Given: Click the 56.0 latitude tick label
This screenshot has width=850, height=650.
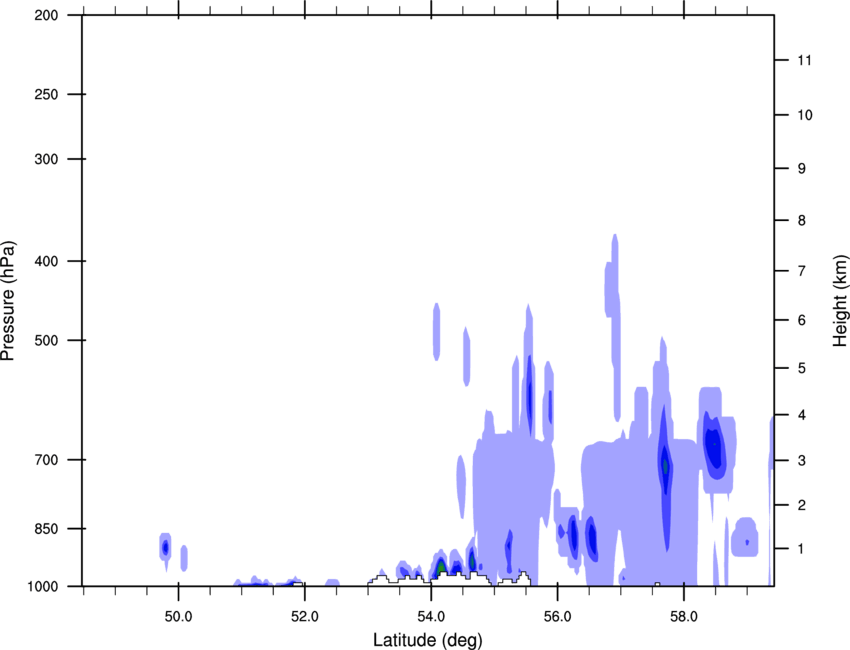Looking at the screenshot, I should pyautogui.click(x=557, y=617).
